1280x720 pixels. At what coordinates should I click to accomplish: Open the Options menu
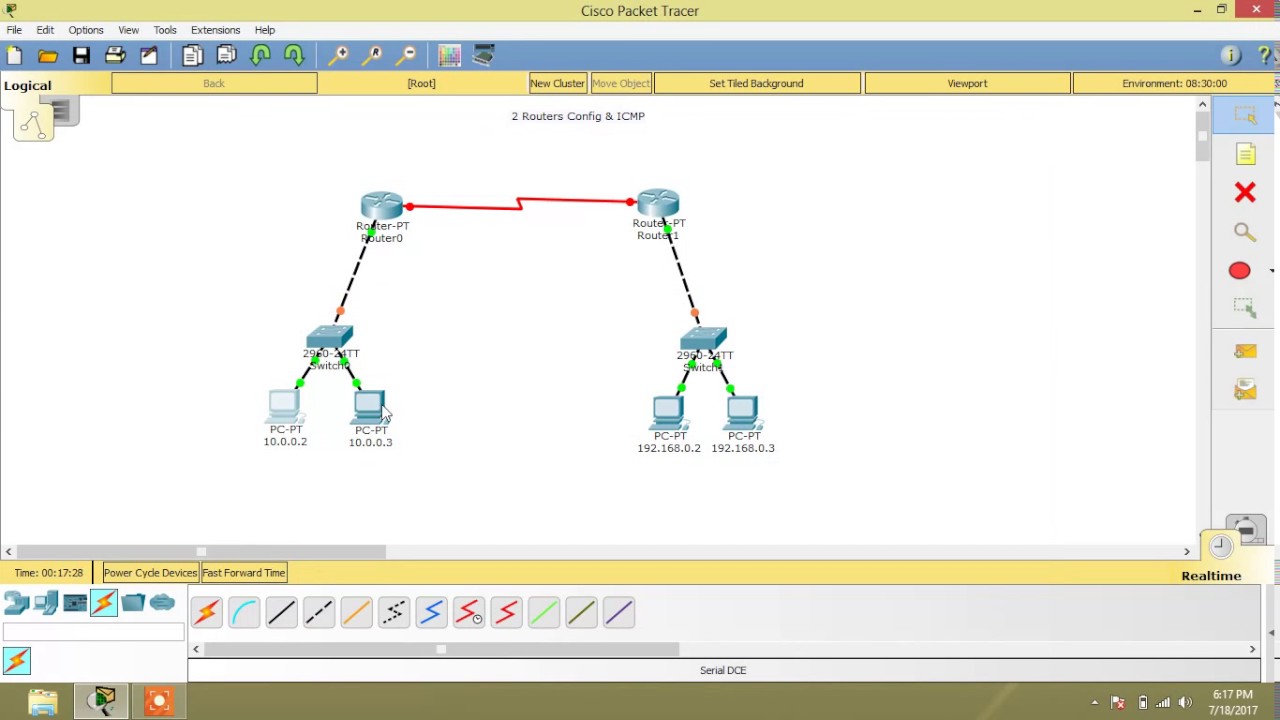tap(86, 30)
